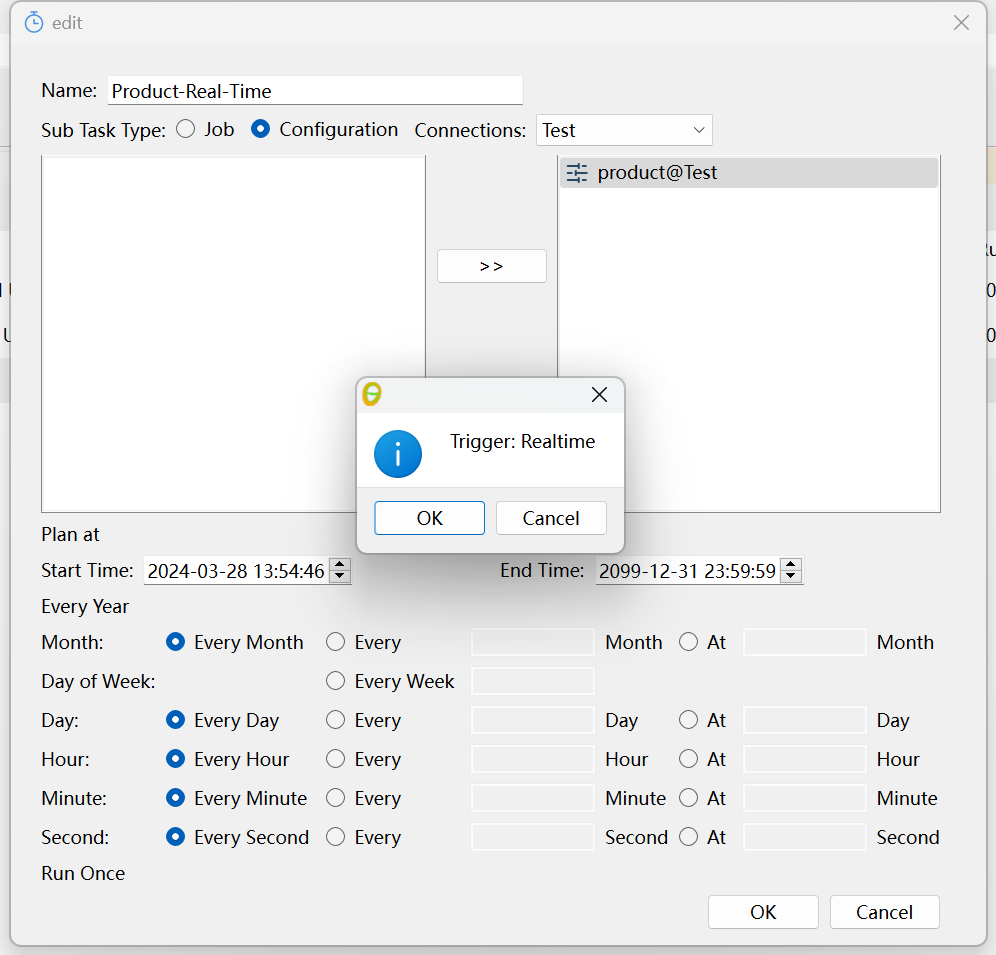Enable Every Week for Day of Week

pos(335,681)
